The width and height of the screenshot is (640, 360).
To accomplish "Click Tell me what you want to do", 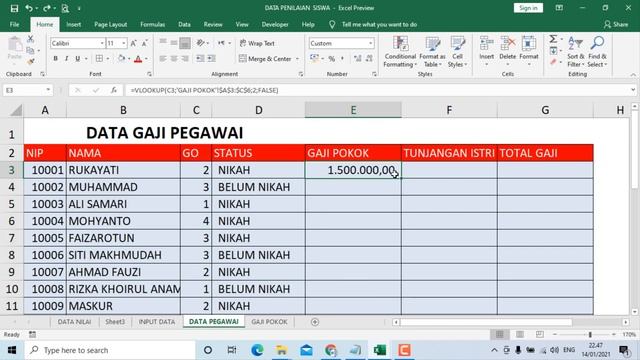I will (379, 24).
